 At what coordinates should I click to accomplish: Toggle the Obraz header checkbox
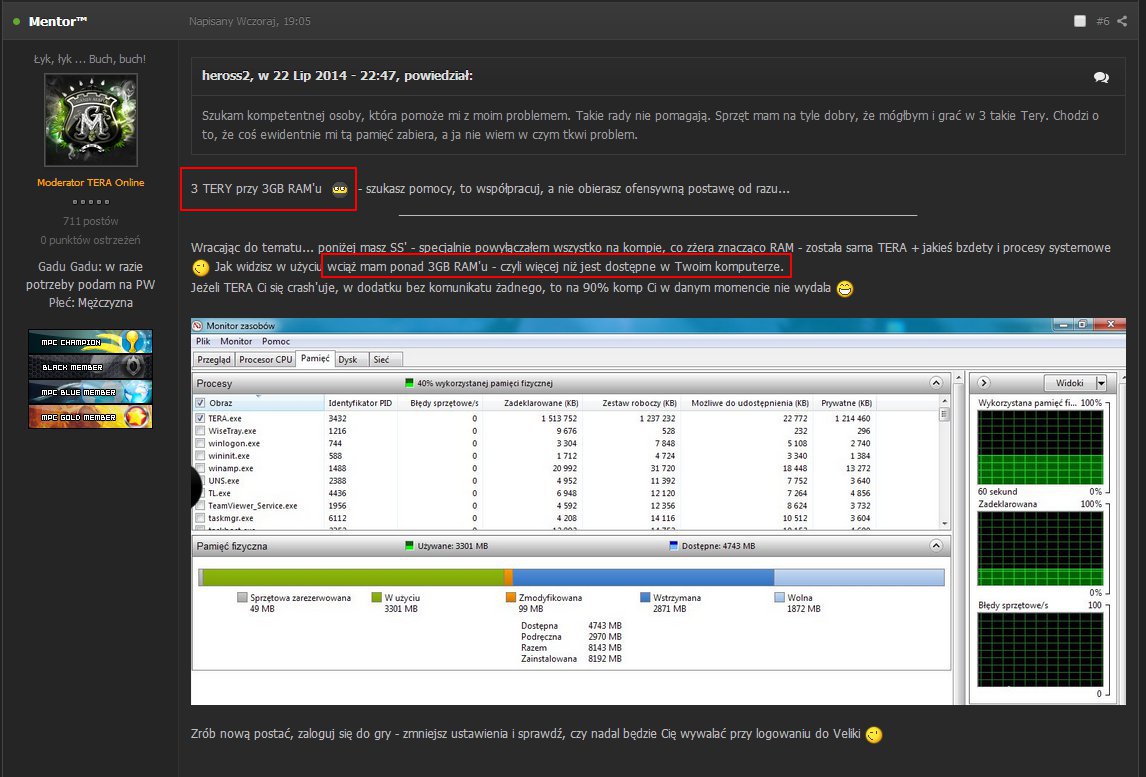click(x=200, y=403)
